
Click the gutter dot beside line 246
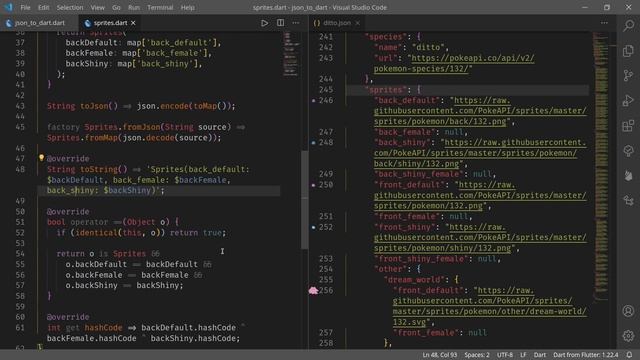(x=313, y=100)
